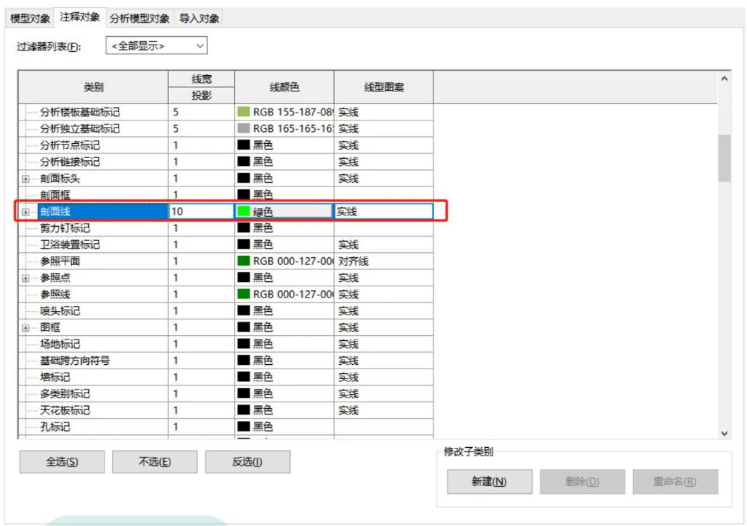Viewport: 747px width, 526px height.
Task: Click the 参照线 color swatch
Action: tap(243, 294)
